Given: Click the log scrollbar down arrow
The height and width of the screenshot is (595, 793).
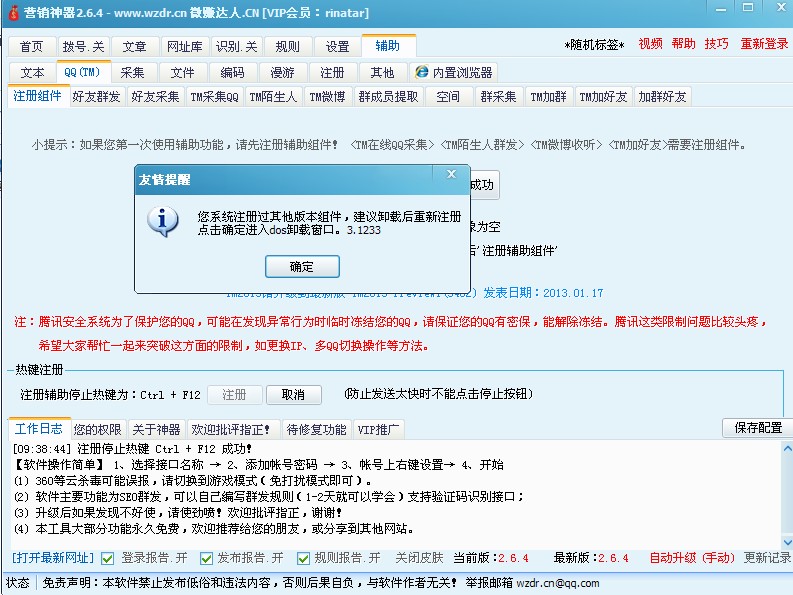Looking at the screenshot, I should click(x=787, y=542).
